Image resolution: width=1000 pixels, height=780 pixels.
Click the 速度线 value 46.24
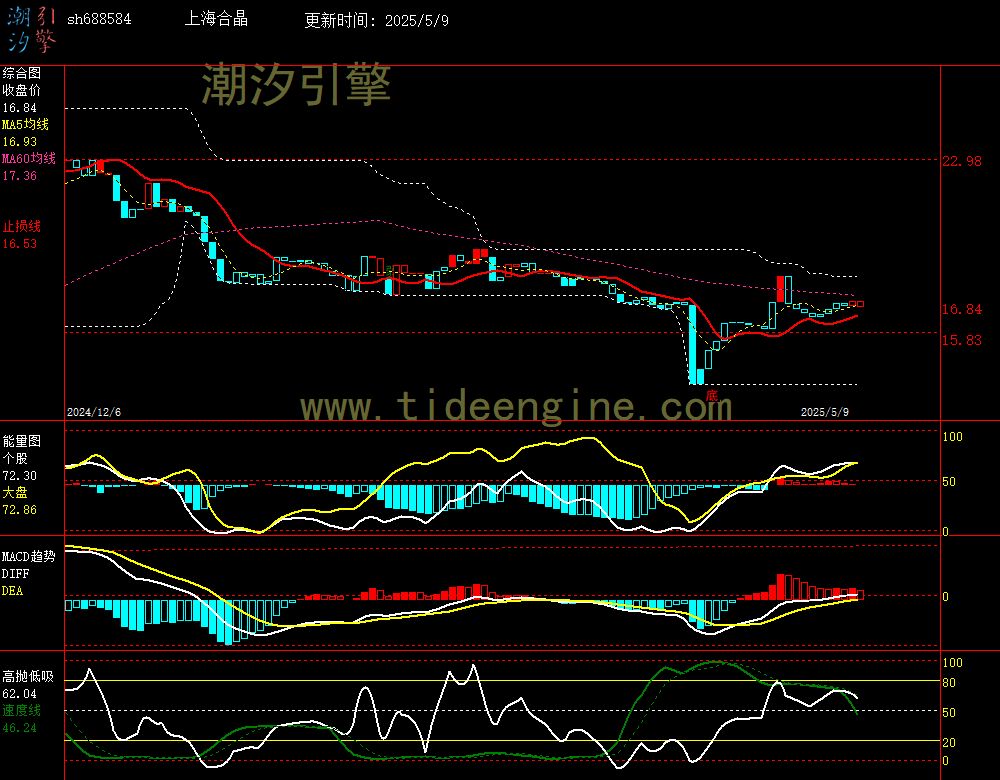pos(20,728)
